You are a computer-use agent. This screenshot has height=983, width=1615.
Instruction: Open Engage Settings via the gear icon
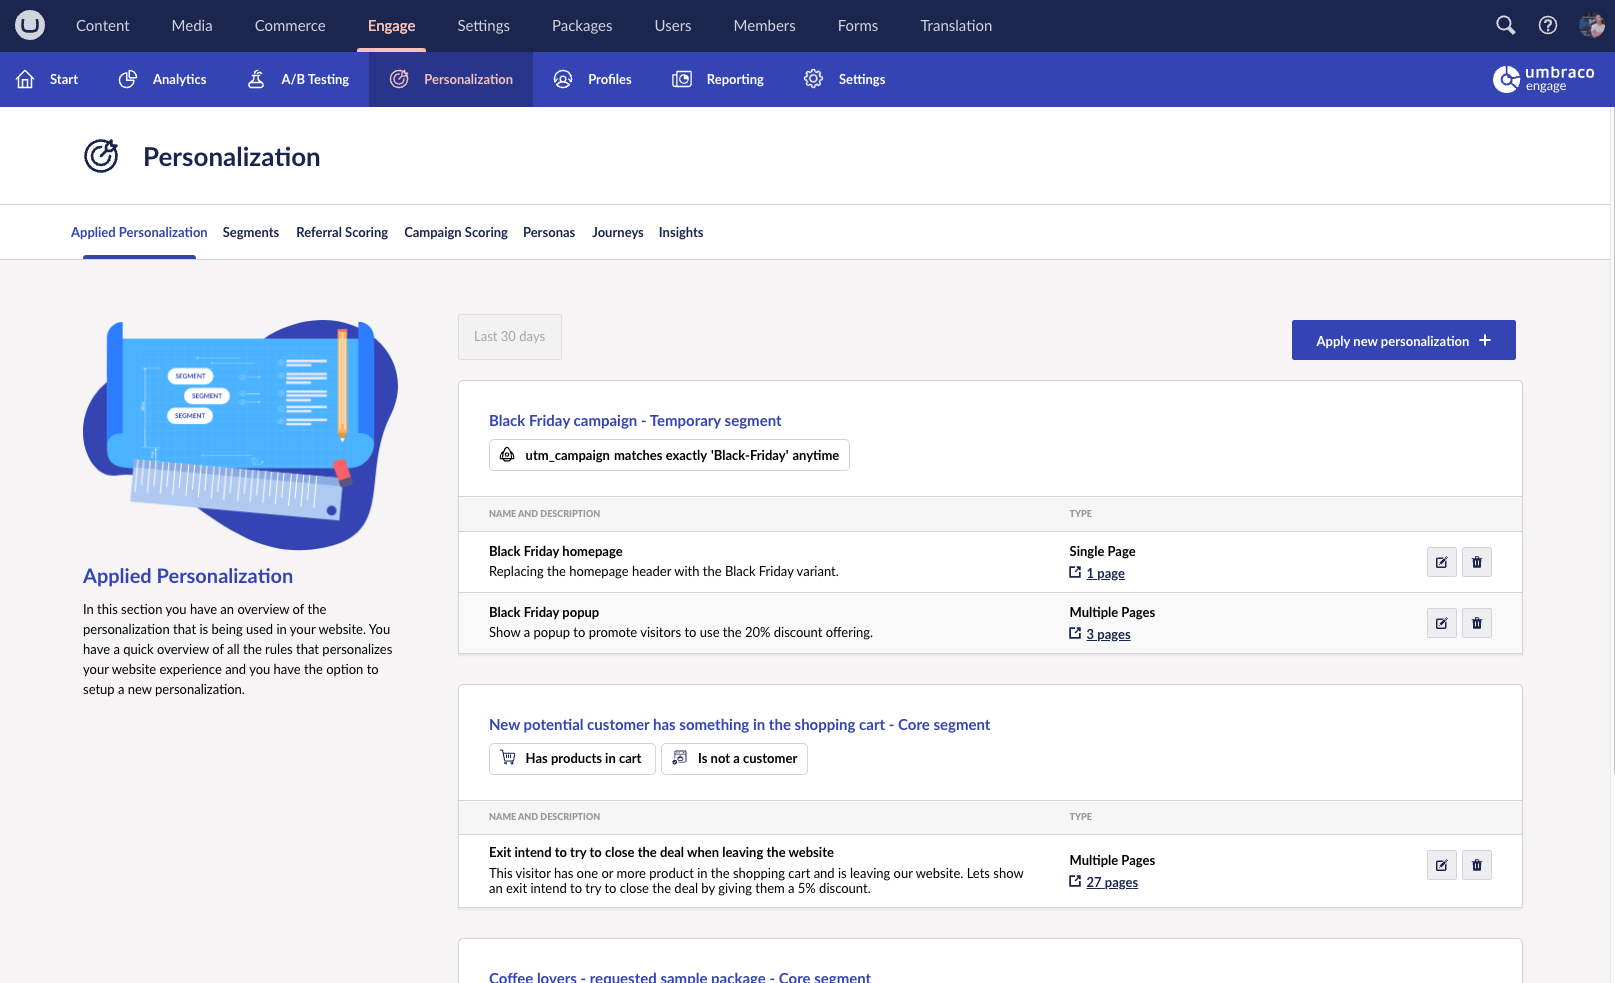point(813,79)
